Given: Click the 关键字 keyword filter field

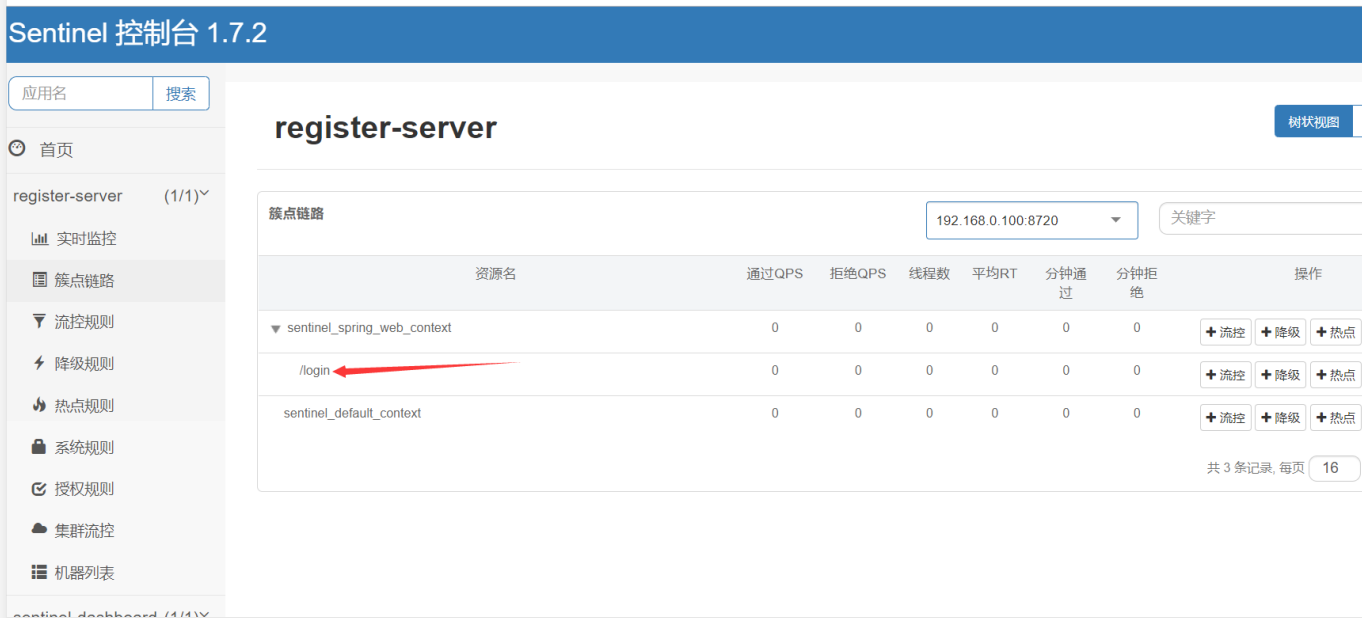Looking at the screenshot, I should [1260, 218].
